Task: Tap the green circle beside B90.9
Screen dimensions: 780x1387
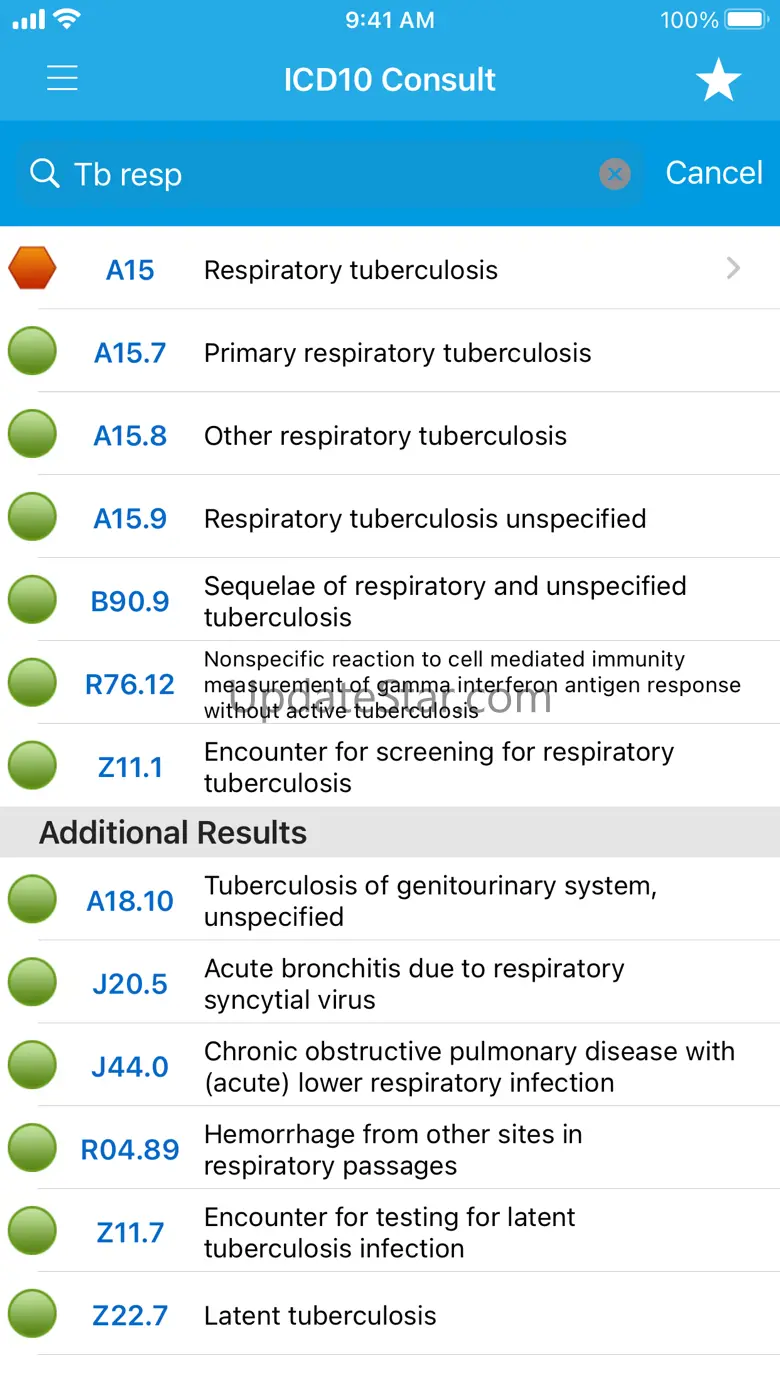Action: (x=32, y=601)
